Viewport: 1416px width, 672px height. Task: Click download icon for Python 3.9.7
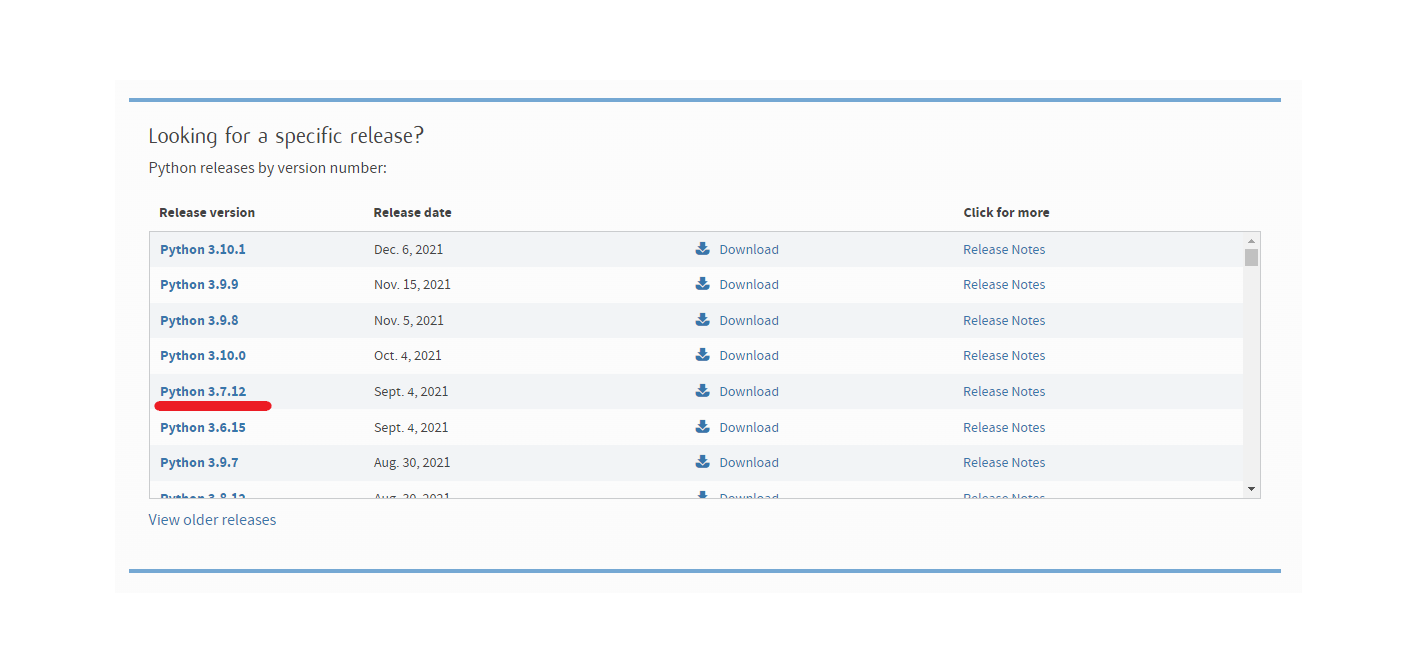tap(702, 462)
